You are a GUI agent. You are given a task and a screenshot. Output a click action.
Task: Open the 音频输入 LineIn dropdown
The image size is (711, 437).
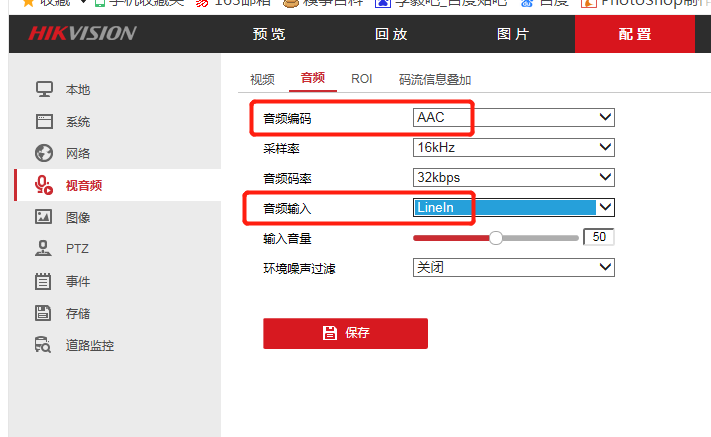coord(513,207)
